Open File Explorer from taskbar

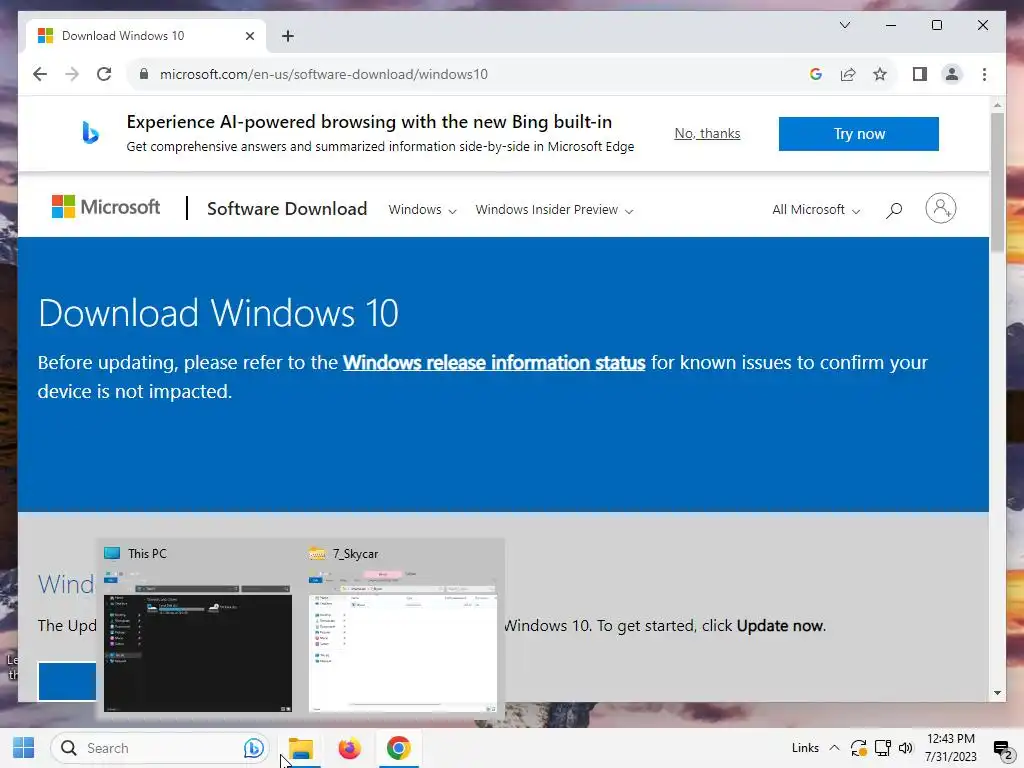pyautogui.click(x=301, y=748)
